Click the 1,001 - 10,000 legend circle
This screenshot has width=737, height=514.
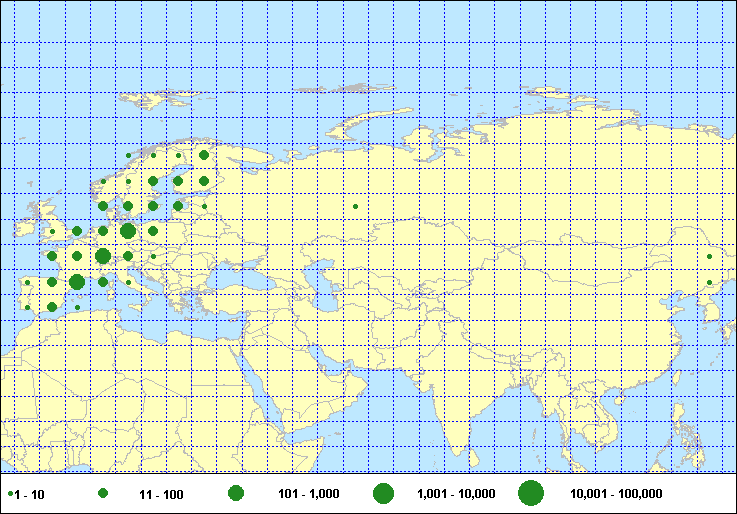pos(383,493)
